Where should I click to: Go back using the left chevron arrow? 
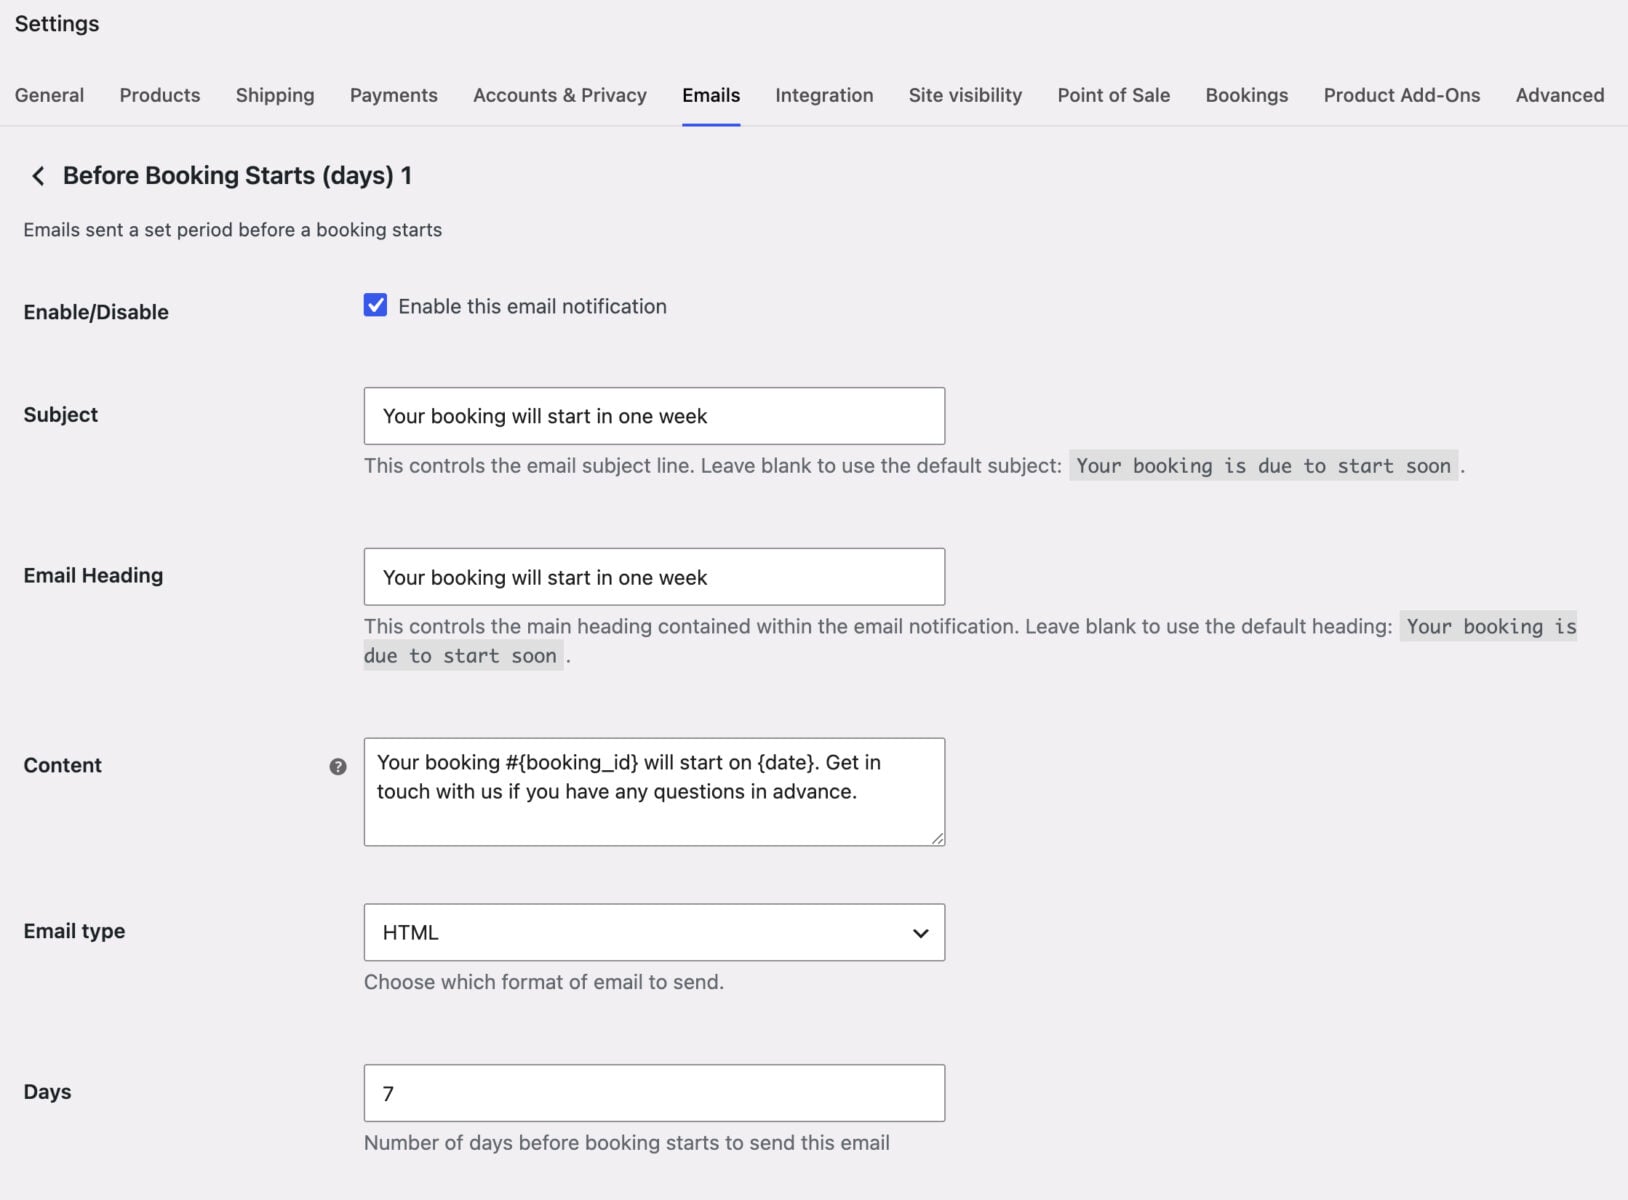pos(38,176)
